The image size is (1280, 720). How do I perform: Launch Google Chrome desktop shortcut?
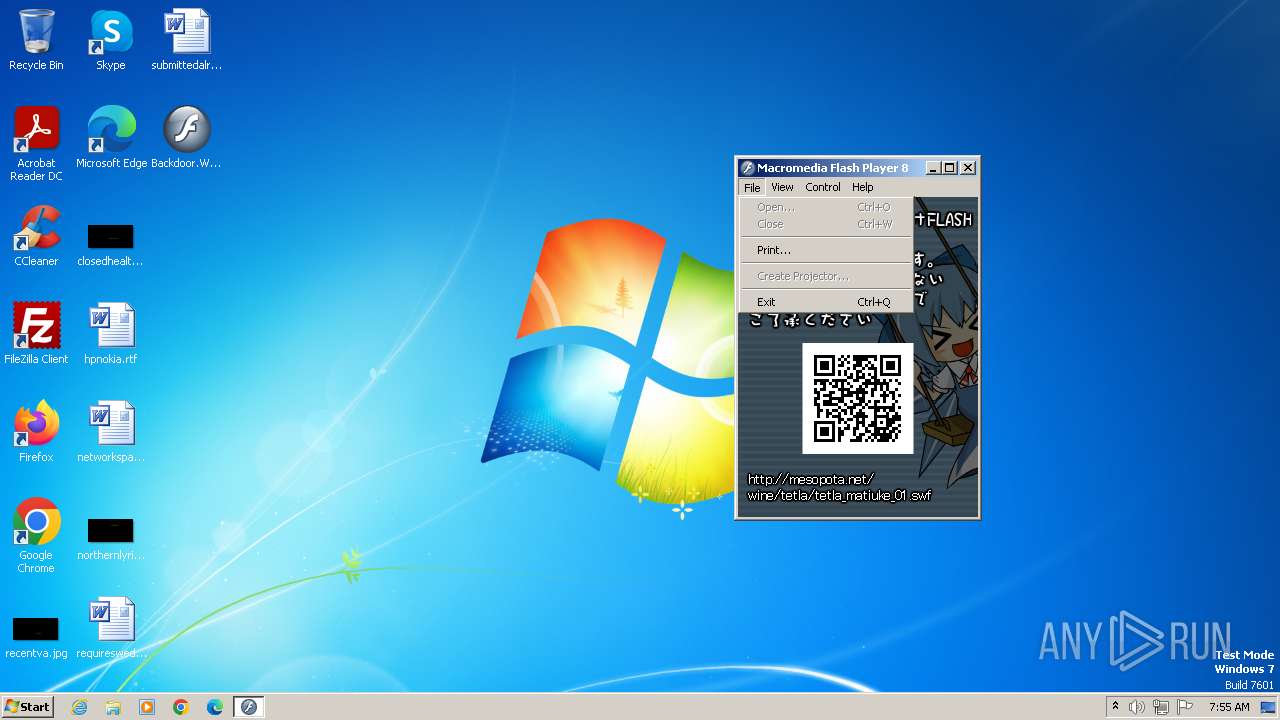click(36, 535)
